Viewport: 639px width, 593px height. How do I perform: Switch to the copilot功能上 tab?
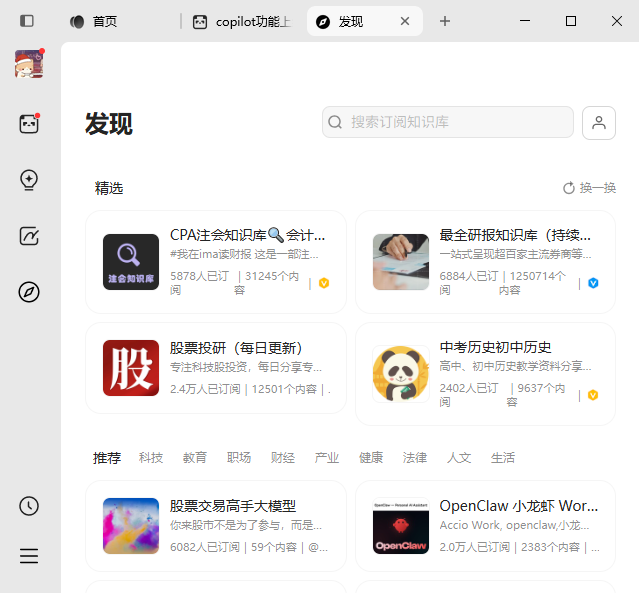pos(242,21)
